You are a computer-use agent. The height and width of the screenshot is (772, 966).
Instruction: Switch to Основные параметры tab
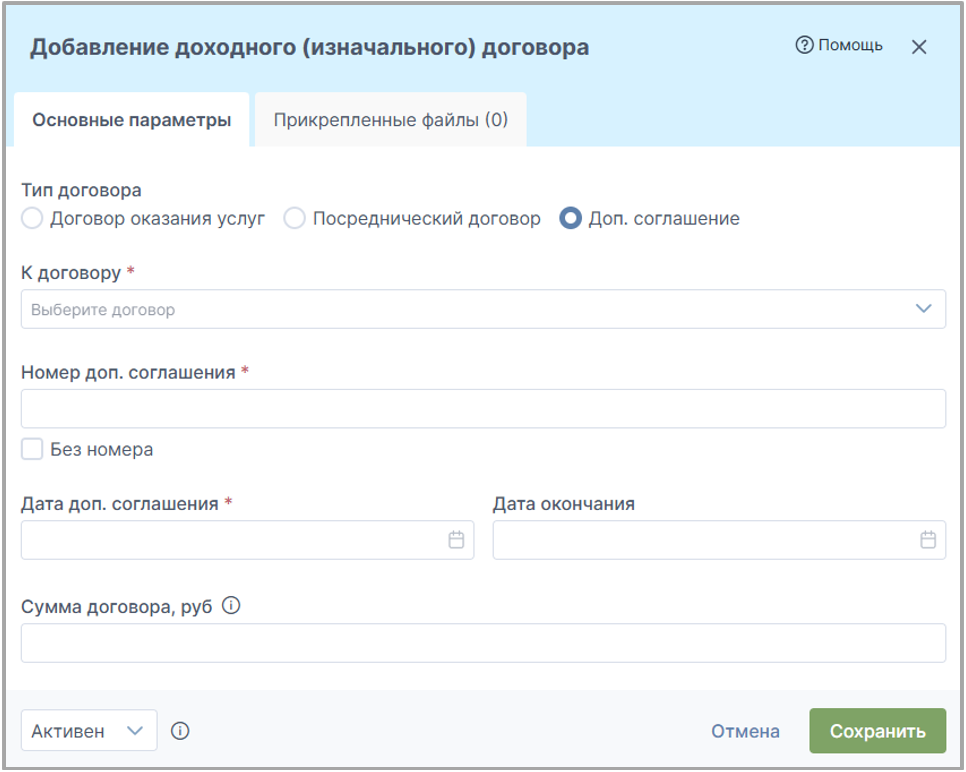pos(132,120)
